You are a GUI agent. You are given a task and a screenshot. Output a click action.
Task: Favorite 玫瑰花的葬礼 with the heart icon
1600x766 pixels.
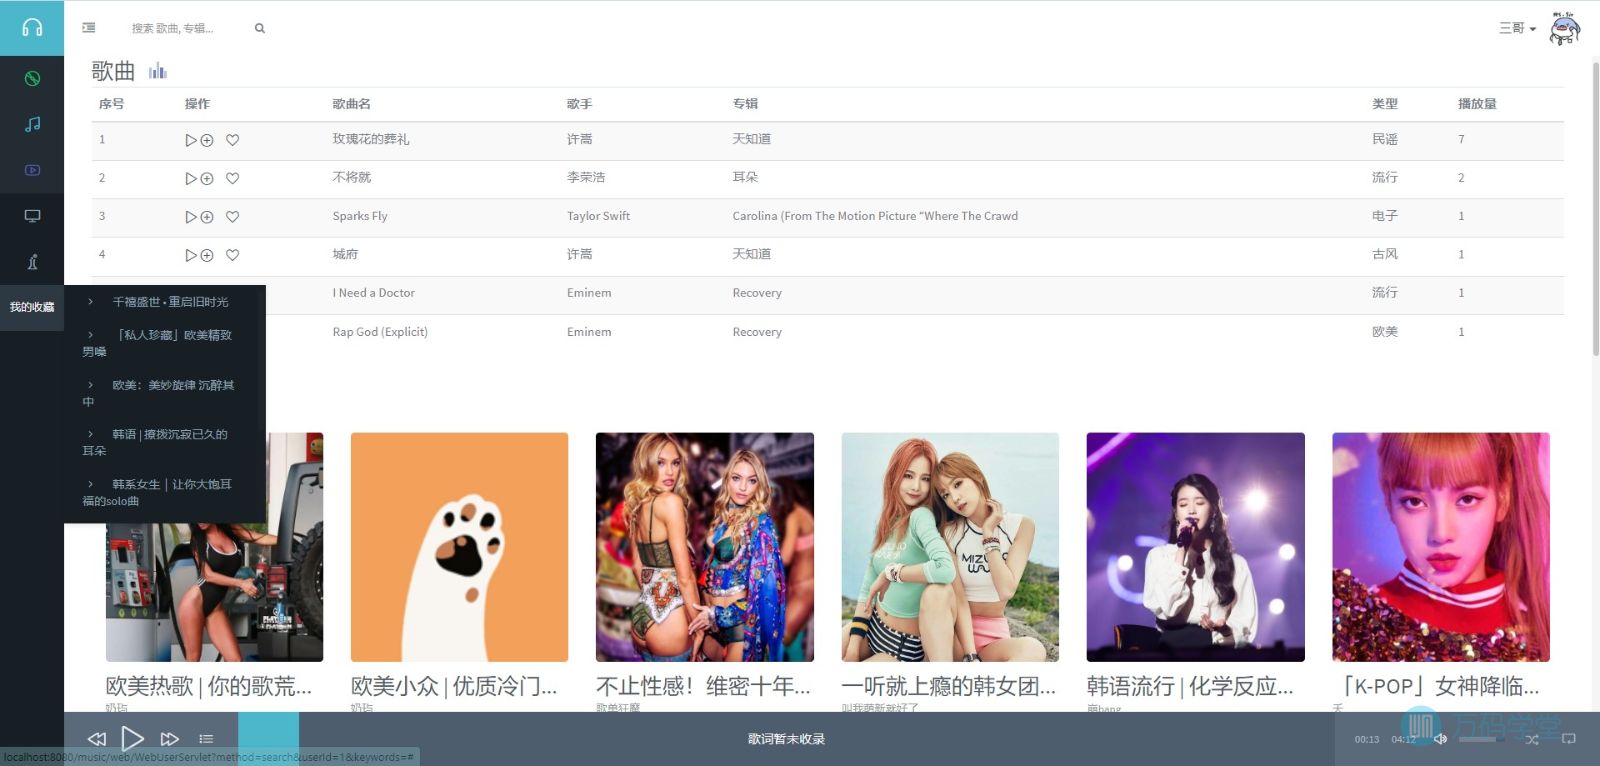(x=232, y=140)
